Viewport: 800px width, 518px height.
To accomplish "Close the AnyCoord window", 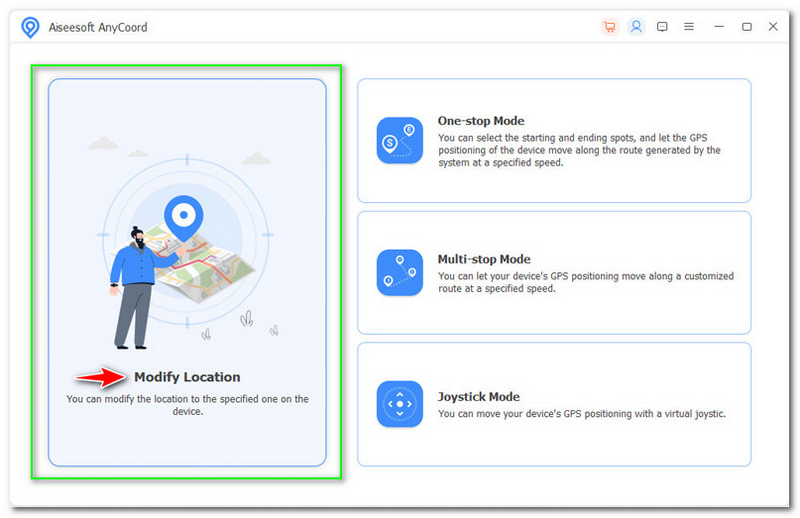I will (773, 27).
